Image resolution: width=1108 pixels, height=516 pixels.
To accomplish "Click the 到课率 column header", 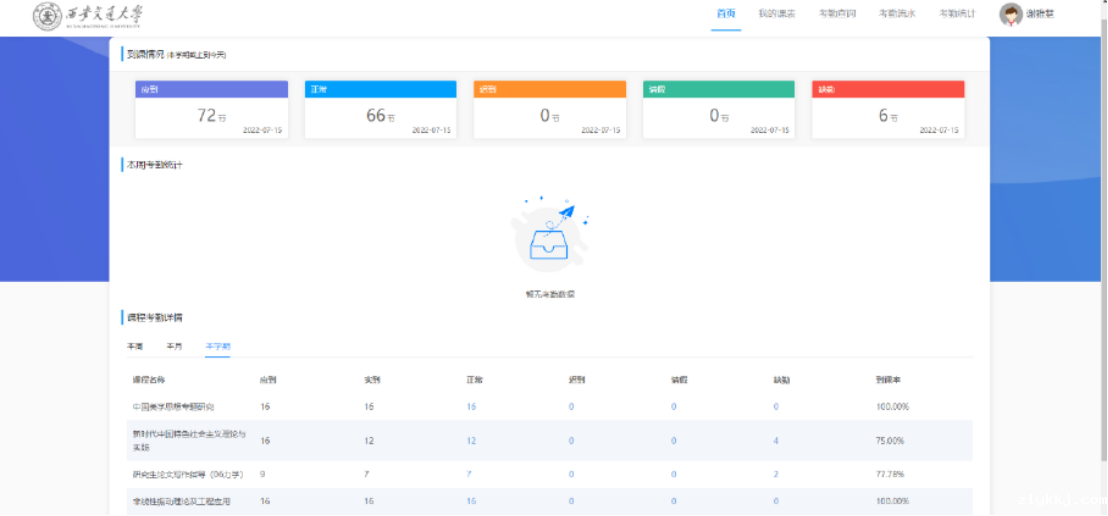I will [x=888, y=380].
